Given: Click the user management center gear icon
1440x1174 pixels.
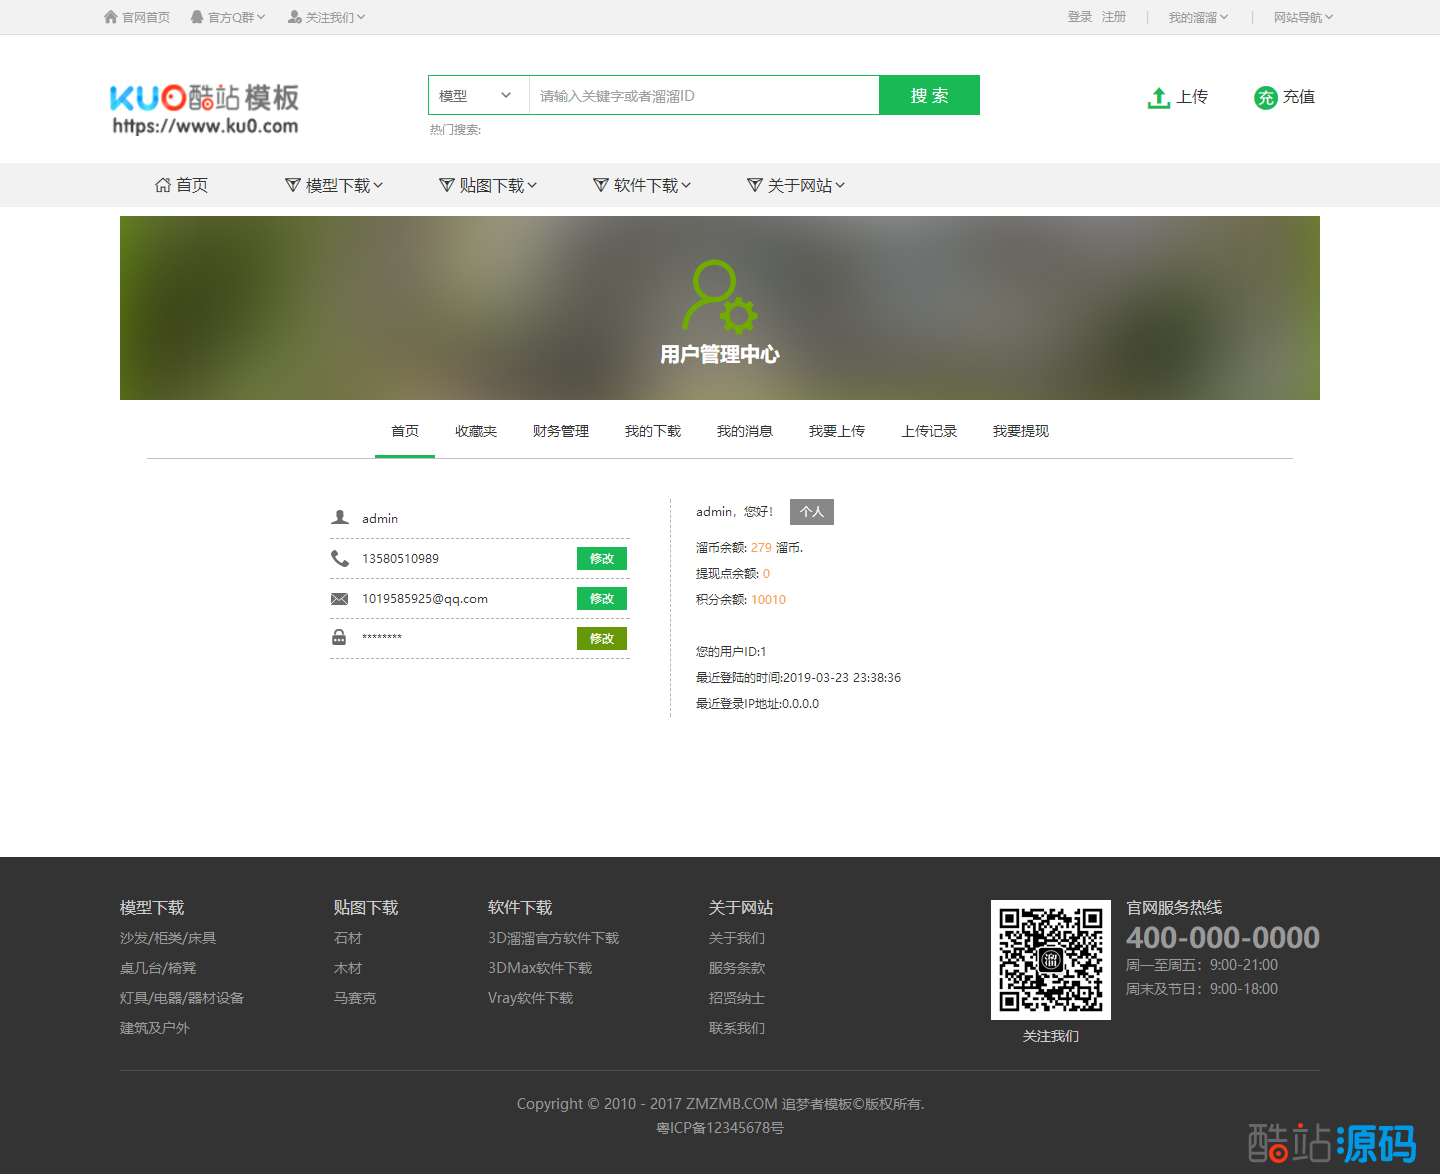Looking at the screenshot, I should point(720,297).
